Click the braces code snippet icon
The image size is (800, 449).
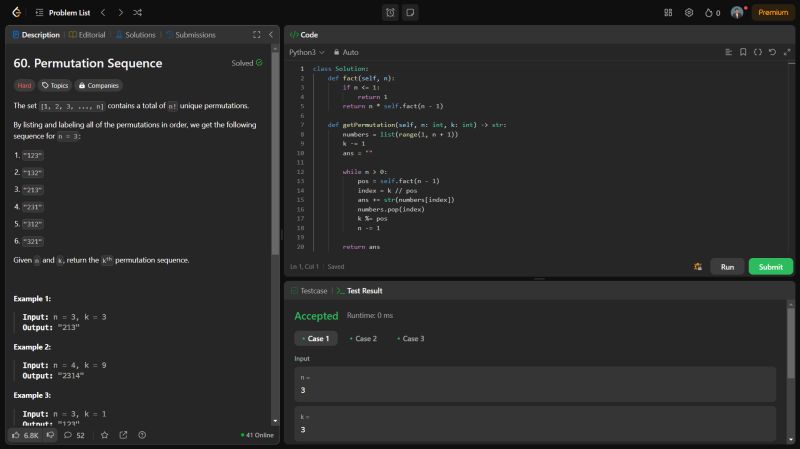pyautogui.click(x=758, y=52)
